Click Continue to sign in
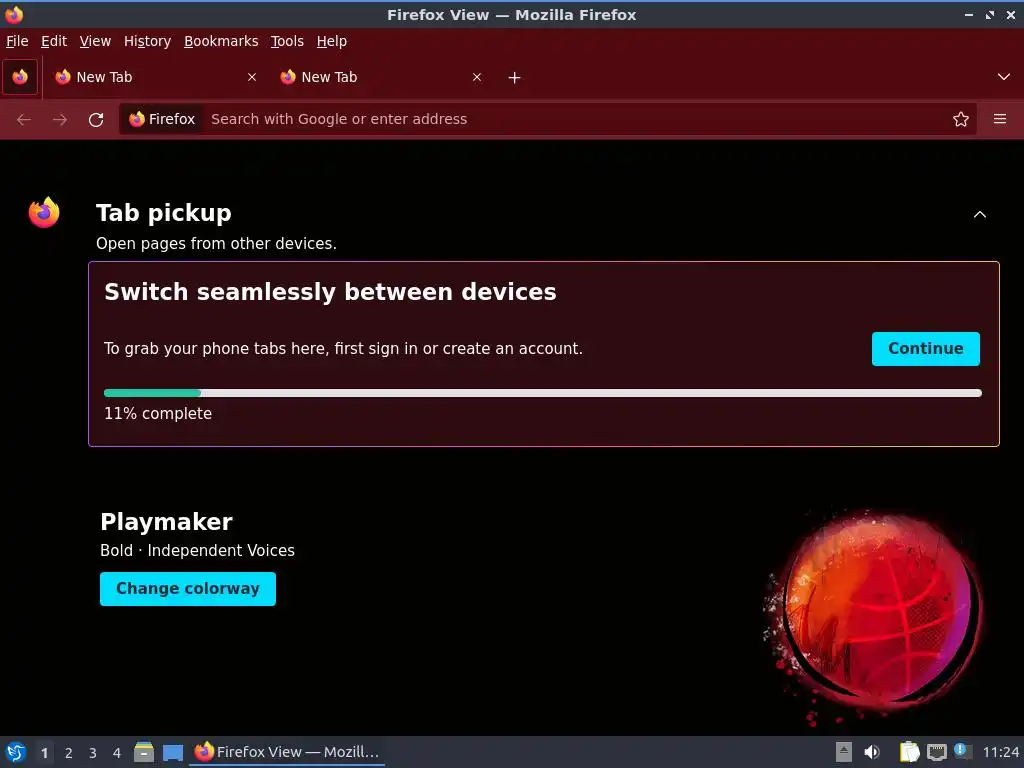This screenshot has height=768, width=1024. [925, 349]
